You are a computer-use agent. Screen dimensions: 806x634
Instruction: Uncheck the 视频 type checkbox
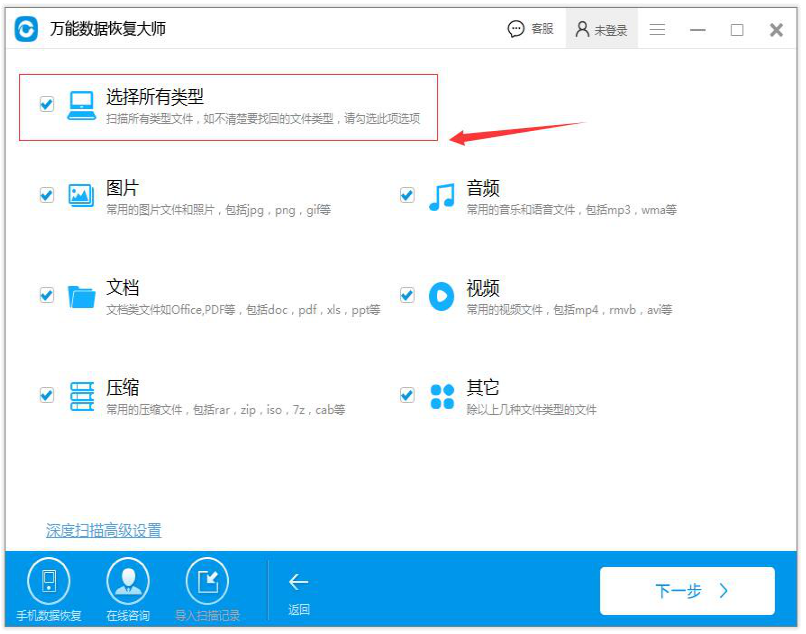pos(406,296)
